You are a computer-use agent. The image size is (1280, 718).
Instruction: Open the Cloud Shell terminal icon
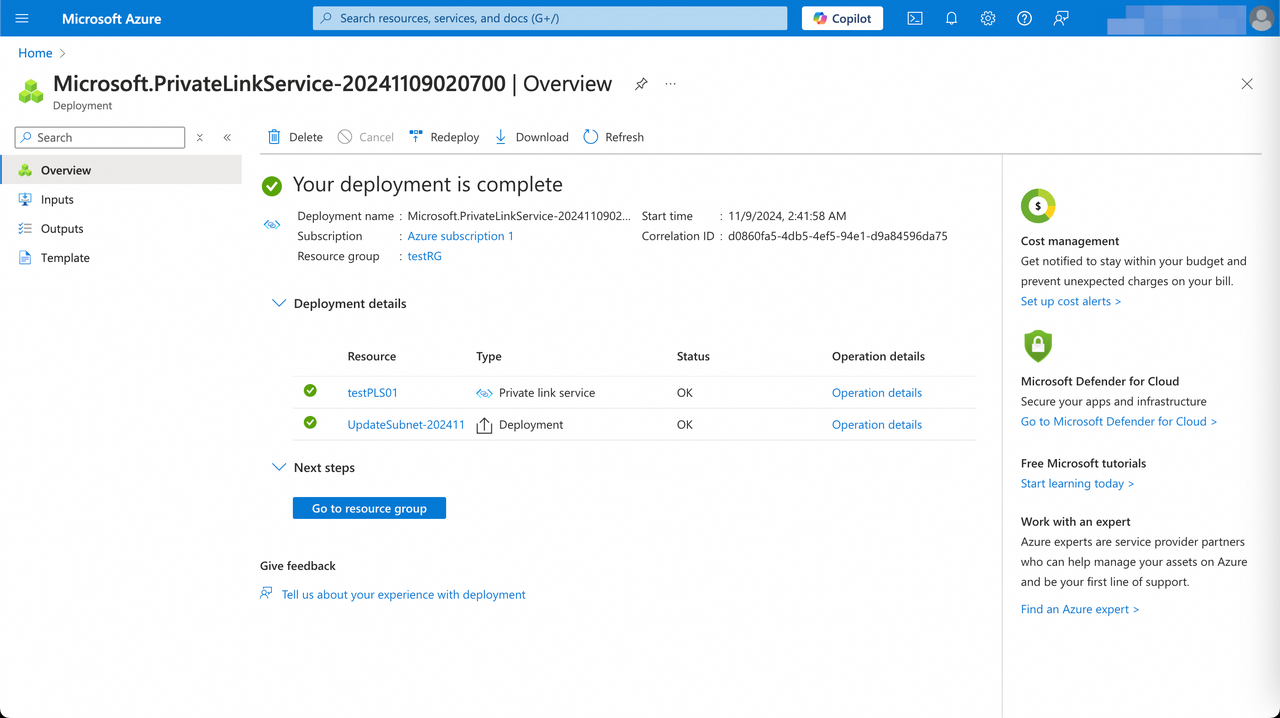pyautogui.click(x=914, y=18)
